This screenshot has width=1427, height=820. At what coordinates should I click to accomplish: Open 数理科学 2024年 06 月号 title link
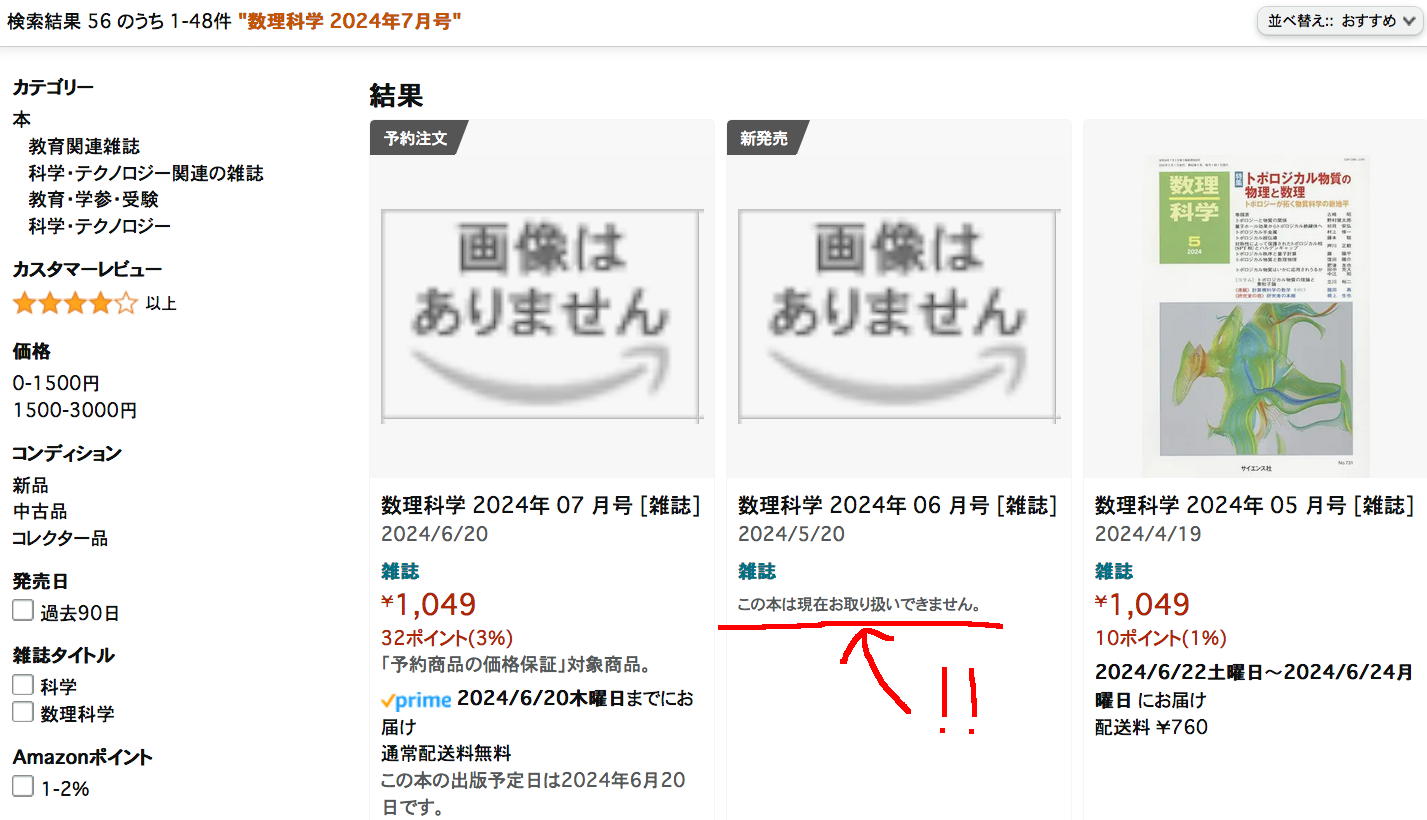(897, 506)
